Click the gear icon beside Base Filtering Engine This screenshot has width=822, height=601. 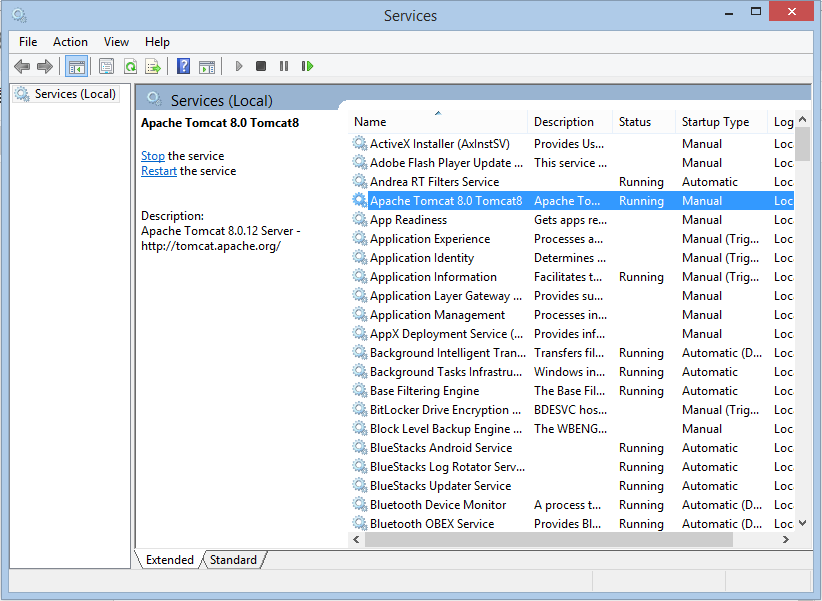point(360,390)
